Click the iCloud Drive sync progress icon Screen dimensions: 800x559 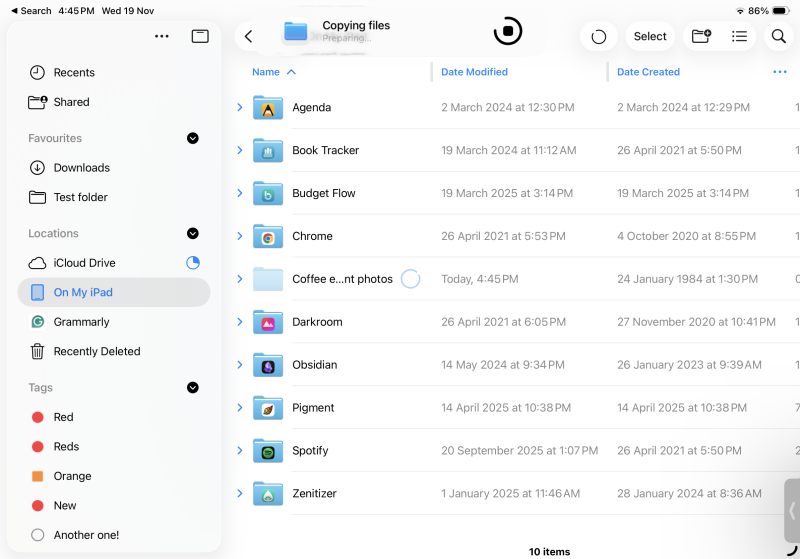tap(193, 263)
